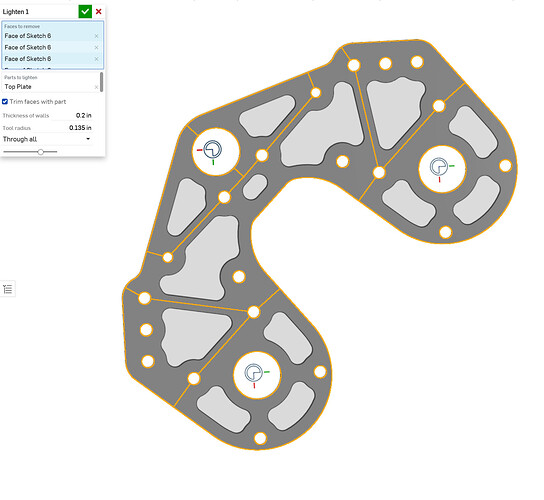The height and width of the screenshot is (500, 544).
Task: Select first Face of Sketch 6 item
Action: click(x=28, y=36)
